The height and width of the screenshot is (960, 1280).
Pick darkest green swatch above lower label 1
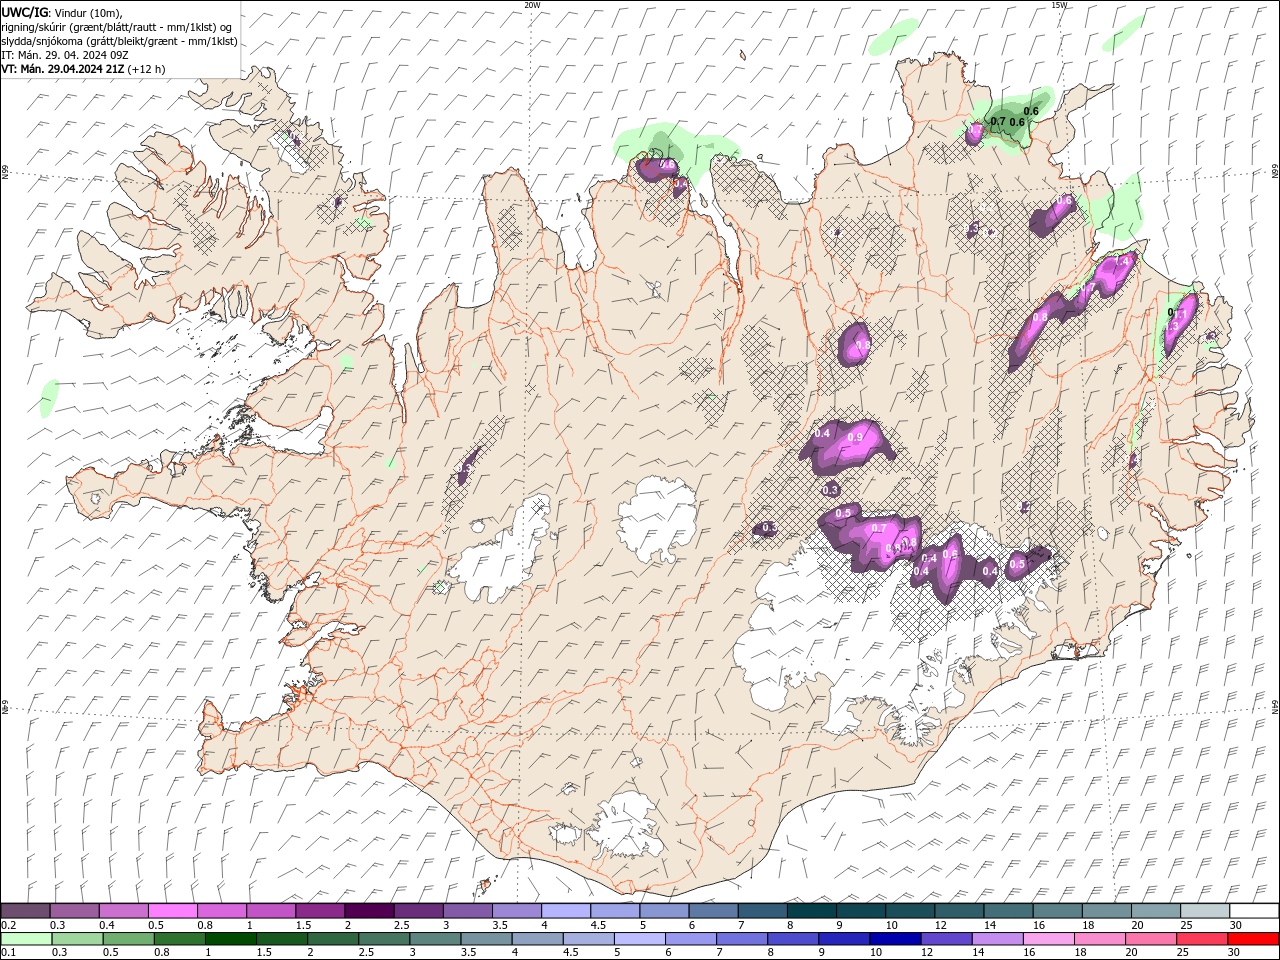pyautogui.click(x=231, y=939)
